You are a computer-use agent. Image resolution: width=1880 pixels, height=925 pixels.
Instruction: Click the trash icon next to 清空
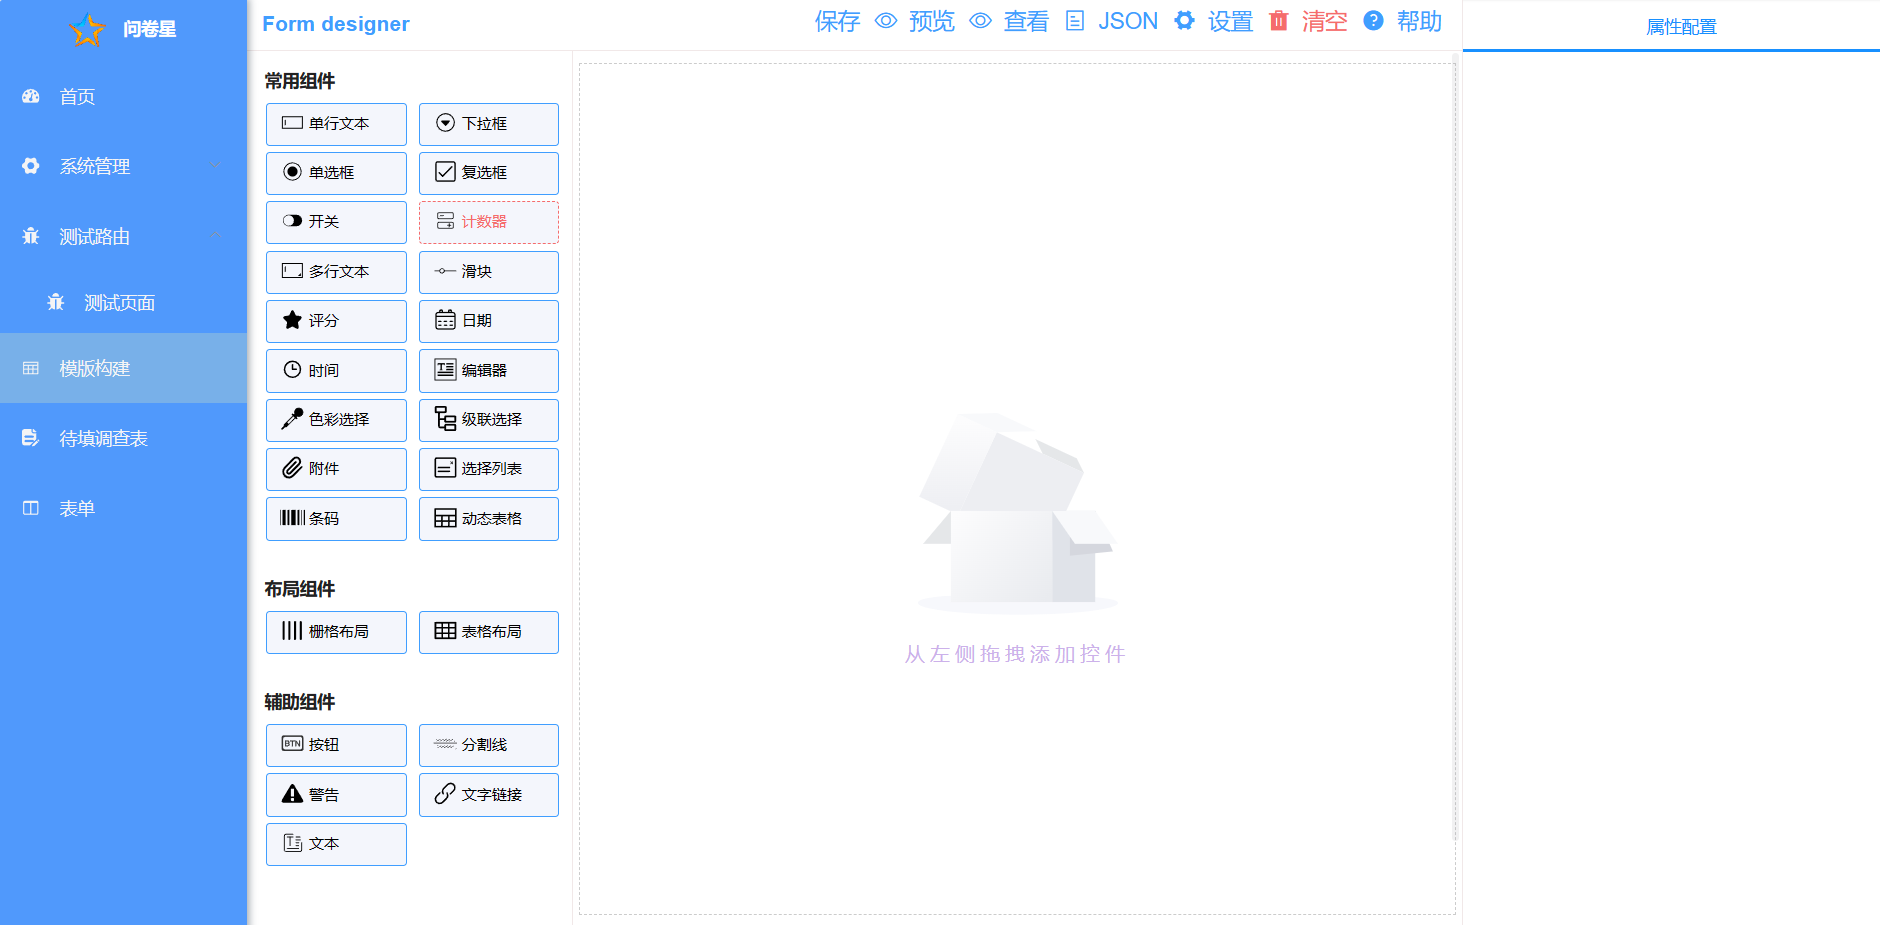point(1278,21)
